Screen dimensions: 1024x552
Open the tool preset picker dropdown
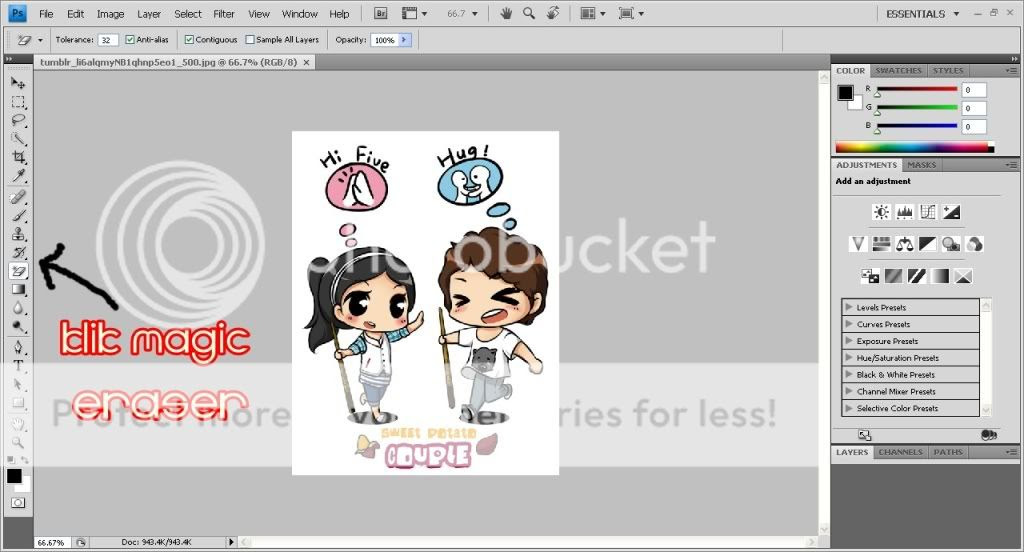40,40
